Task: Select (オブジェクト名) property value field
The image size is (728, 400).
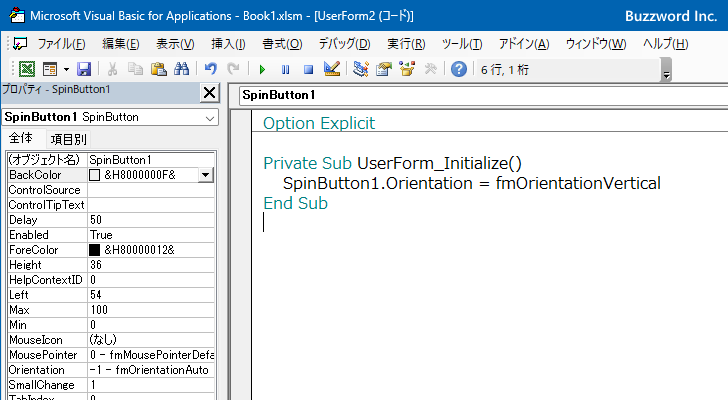Action: coord(151,160)
